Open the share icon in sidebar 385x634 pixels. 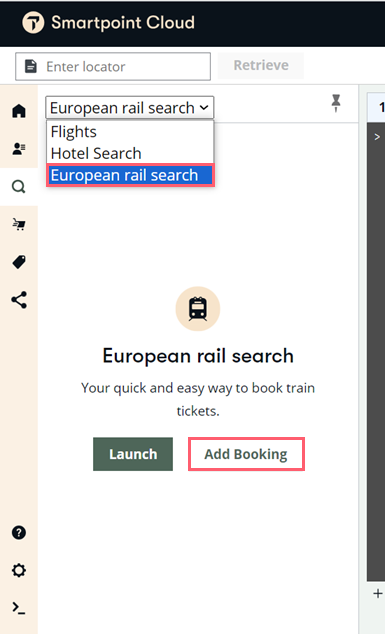pos(19,300)
